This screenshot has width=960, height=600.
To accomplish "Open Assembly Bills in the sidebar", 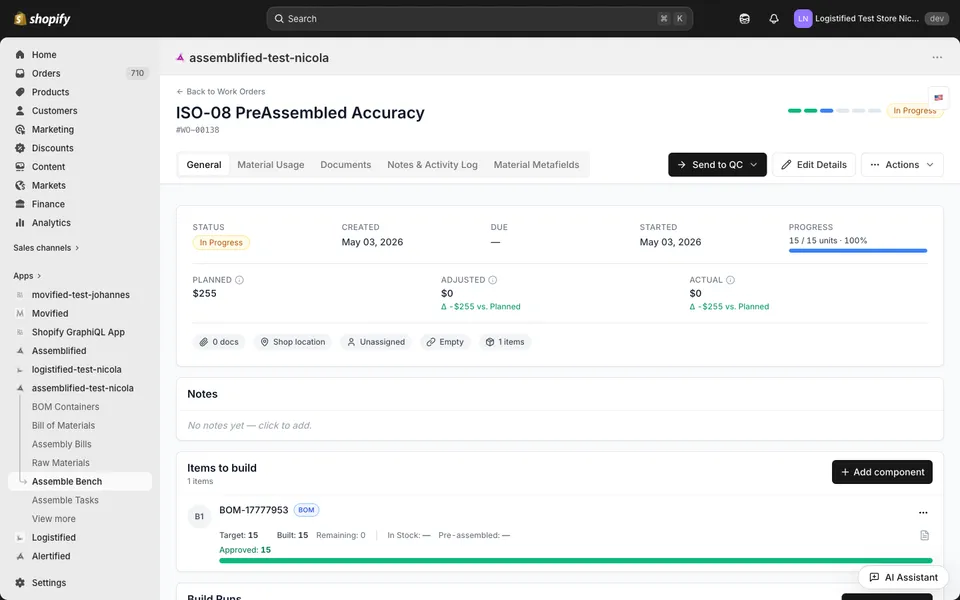I will 62,444.
